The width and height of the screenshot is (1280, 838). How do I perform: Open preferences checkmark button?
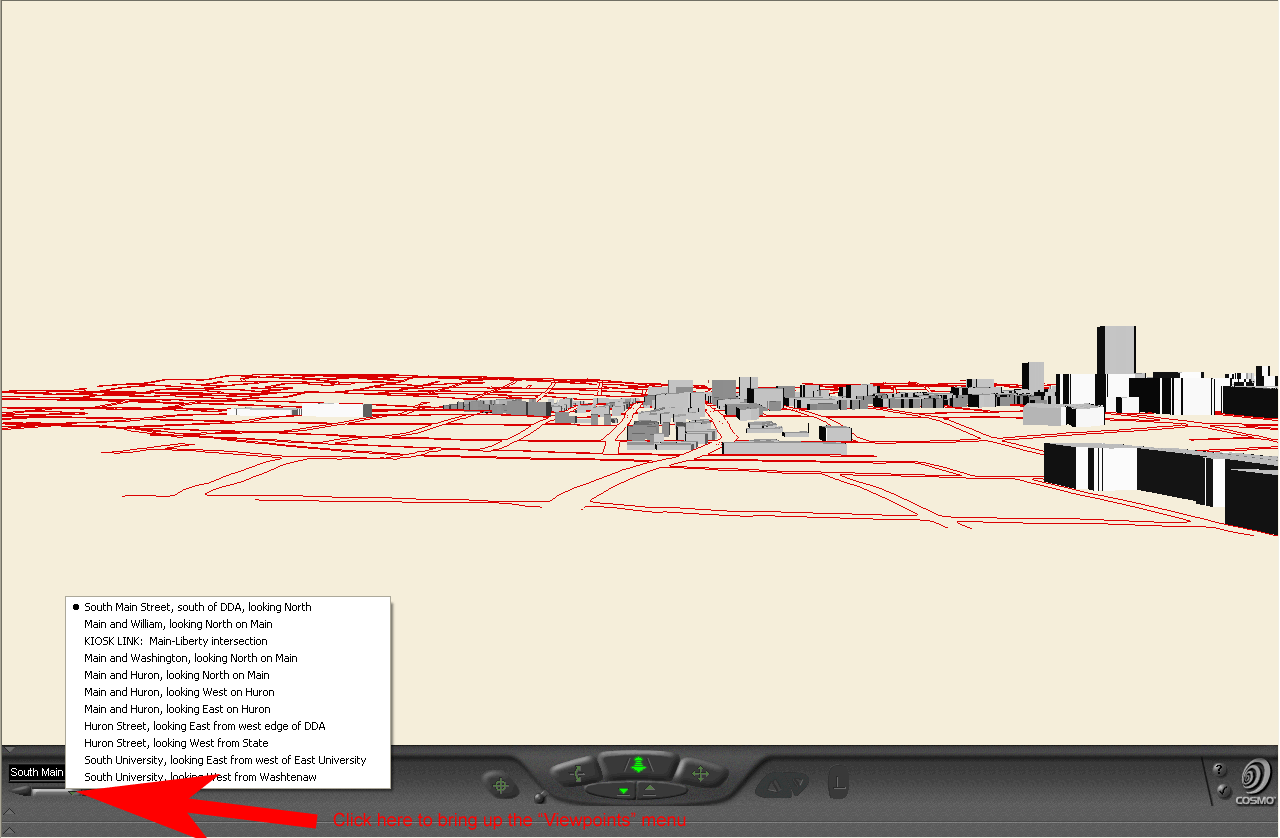pyautogui.click(x=1224, y=791)
